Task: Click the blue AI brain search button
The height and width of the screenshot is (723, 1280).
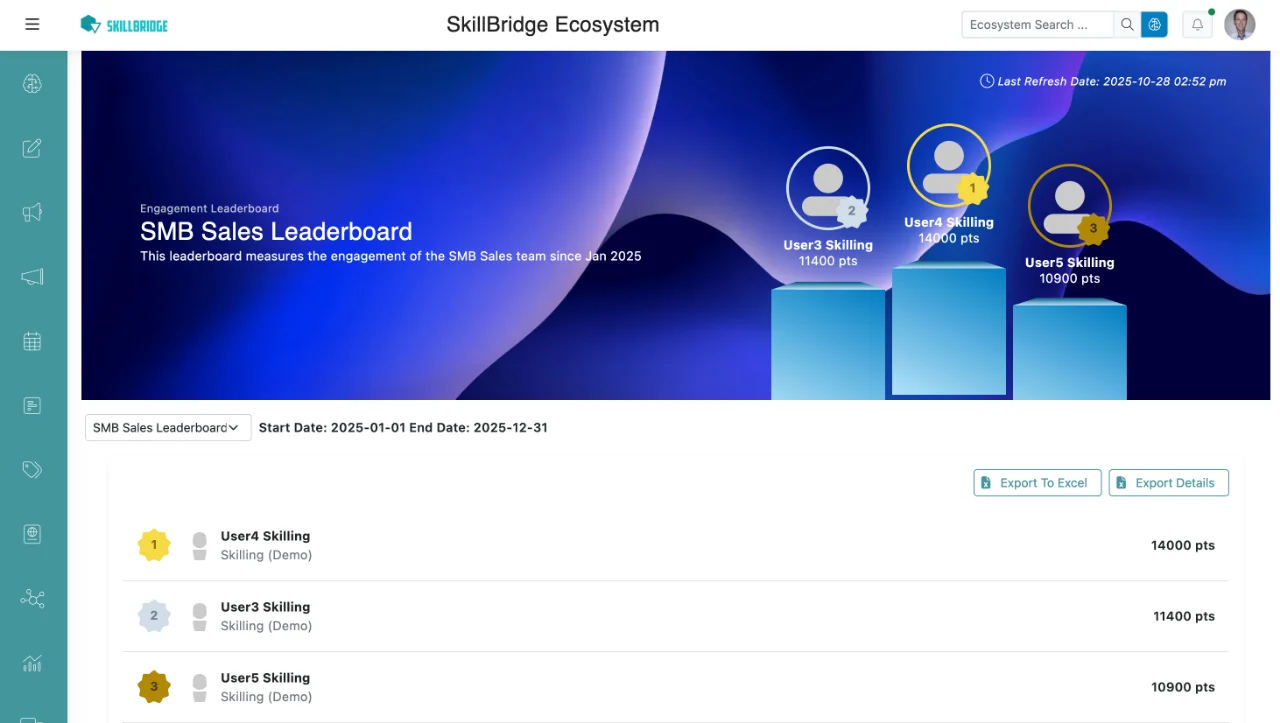Action: pyautogui.click(x=1154, y=25)
